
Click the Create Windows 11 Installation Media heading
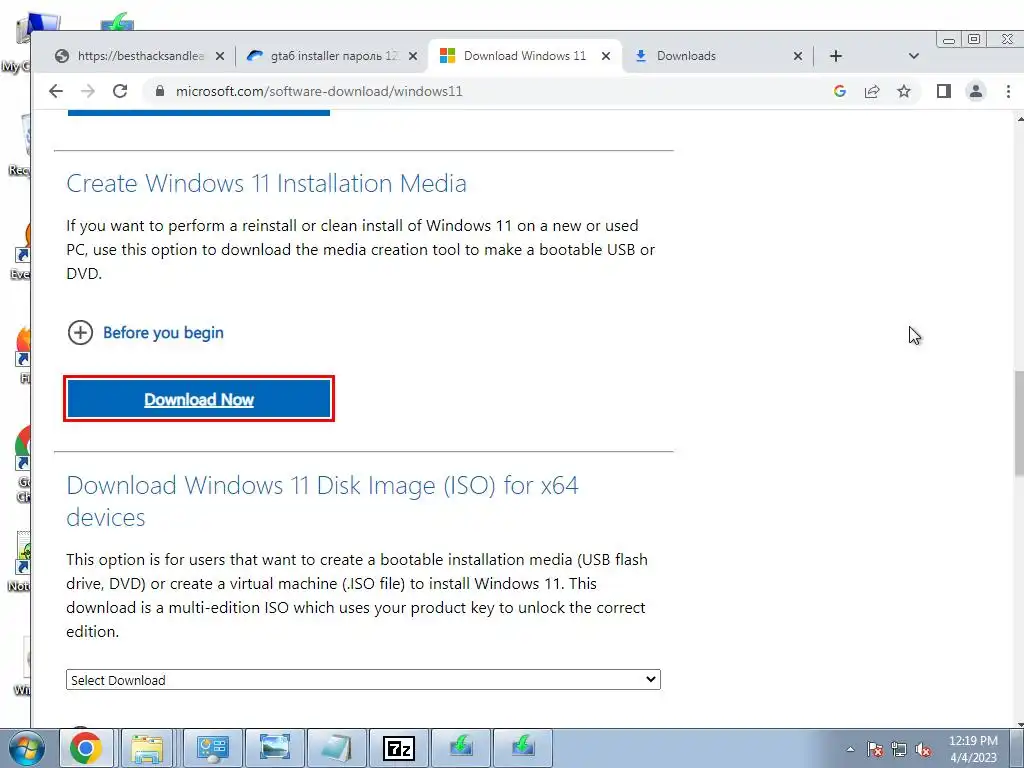(266, 184)
